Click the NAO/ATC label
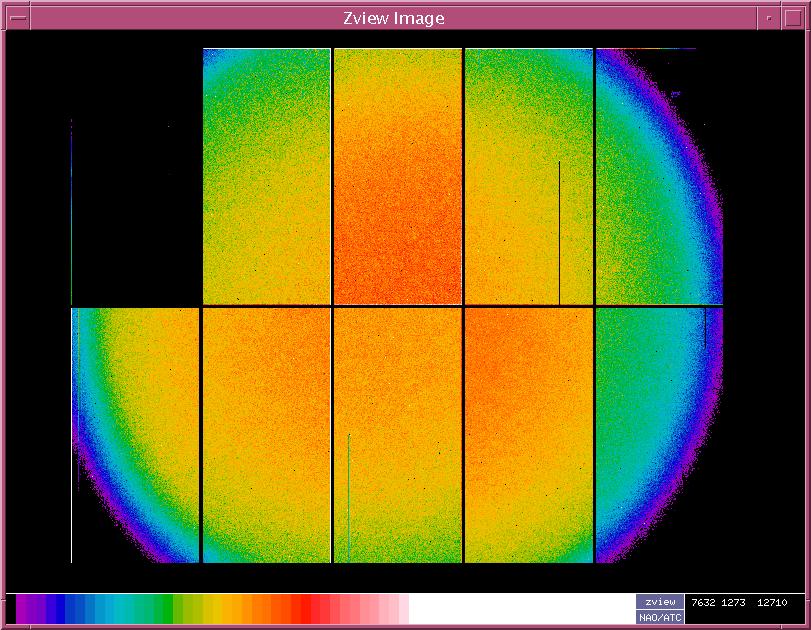 coord(660,617)
